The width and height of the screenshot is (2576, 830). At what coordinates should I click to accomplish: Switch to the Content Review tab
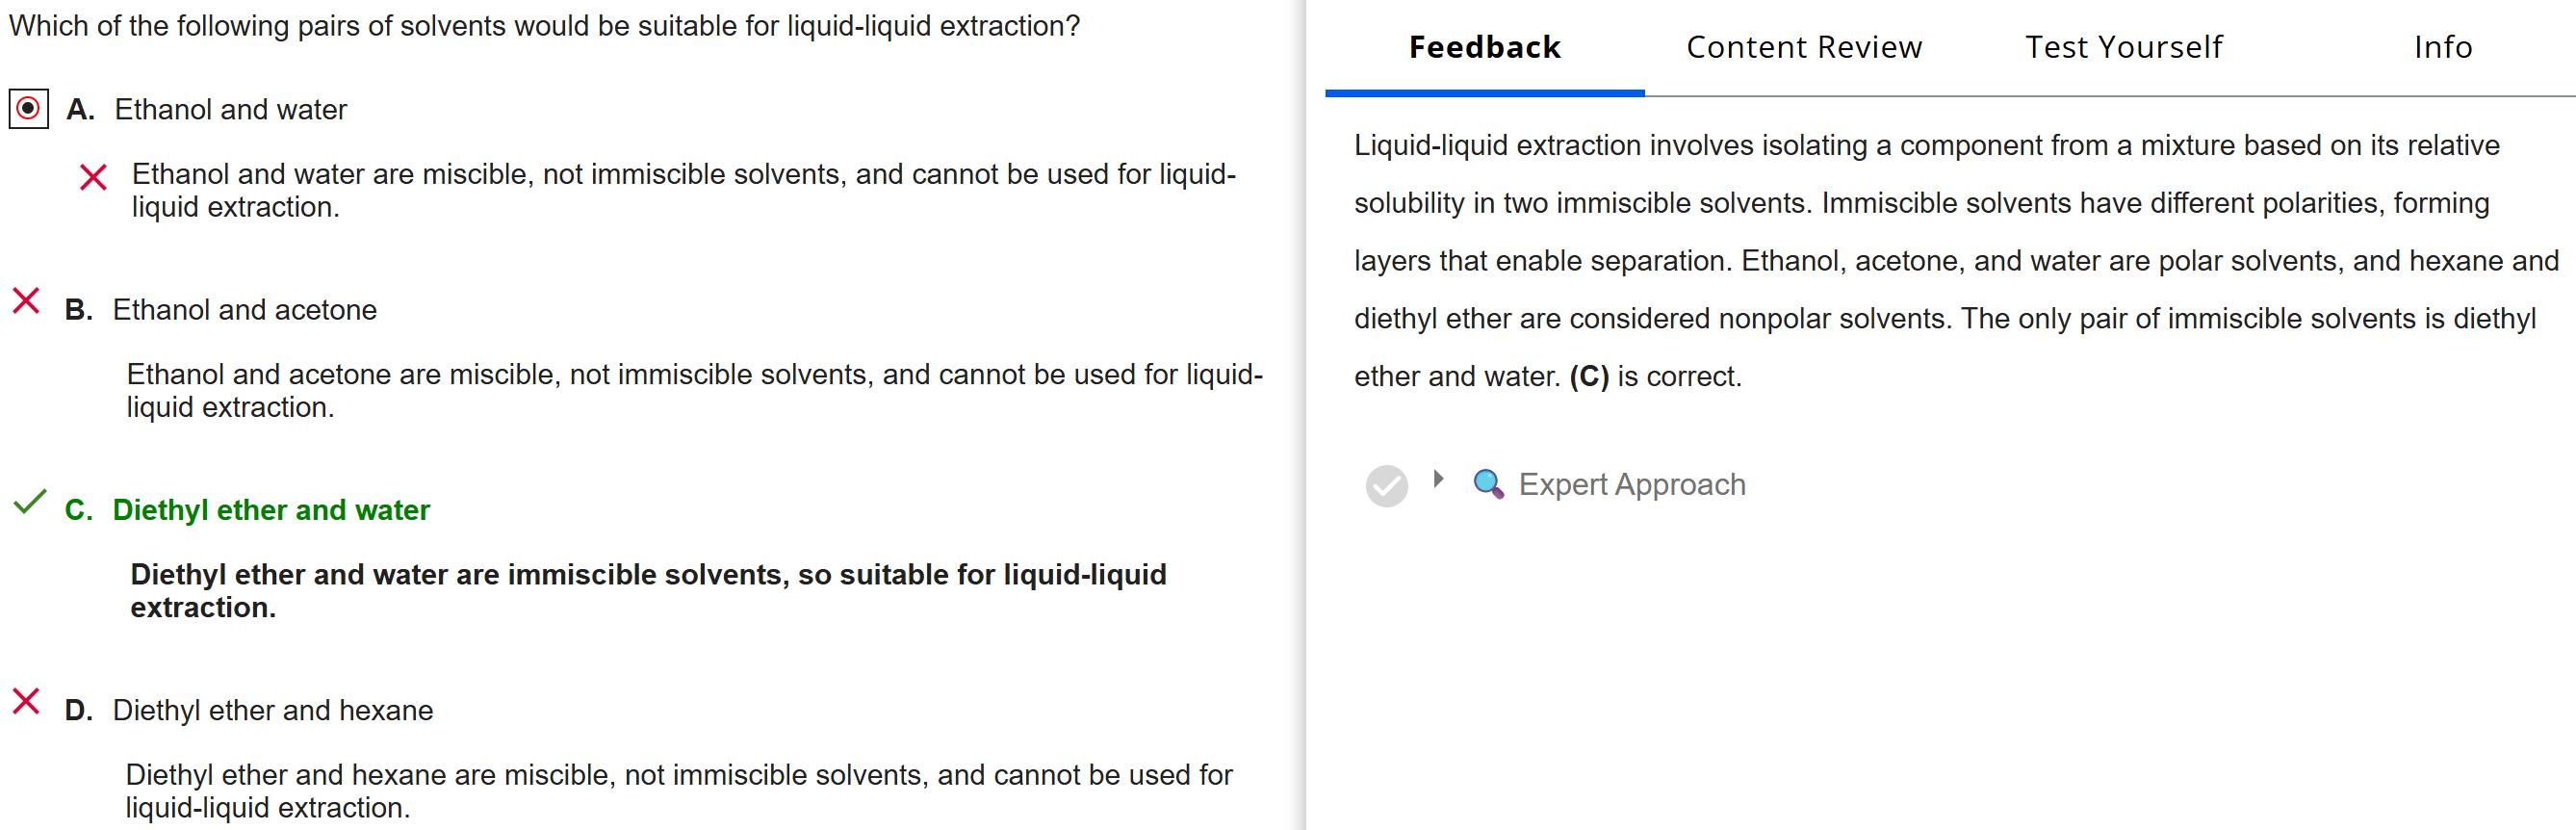click(1803, 47)
